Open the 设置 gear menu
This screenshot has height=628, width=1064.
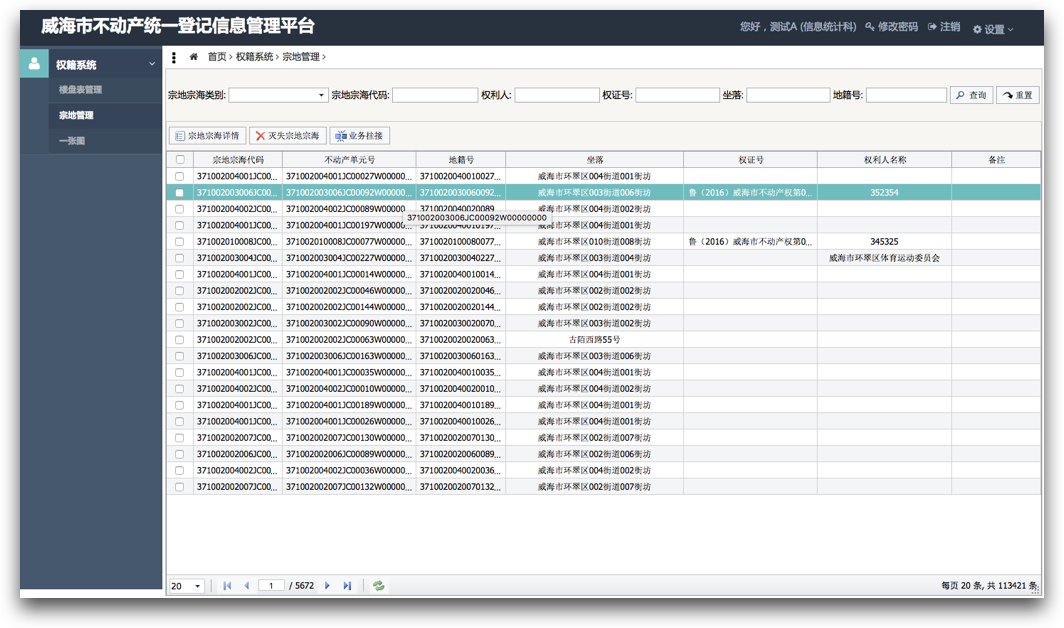(993, 29)
